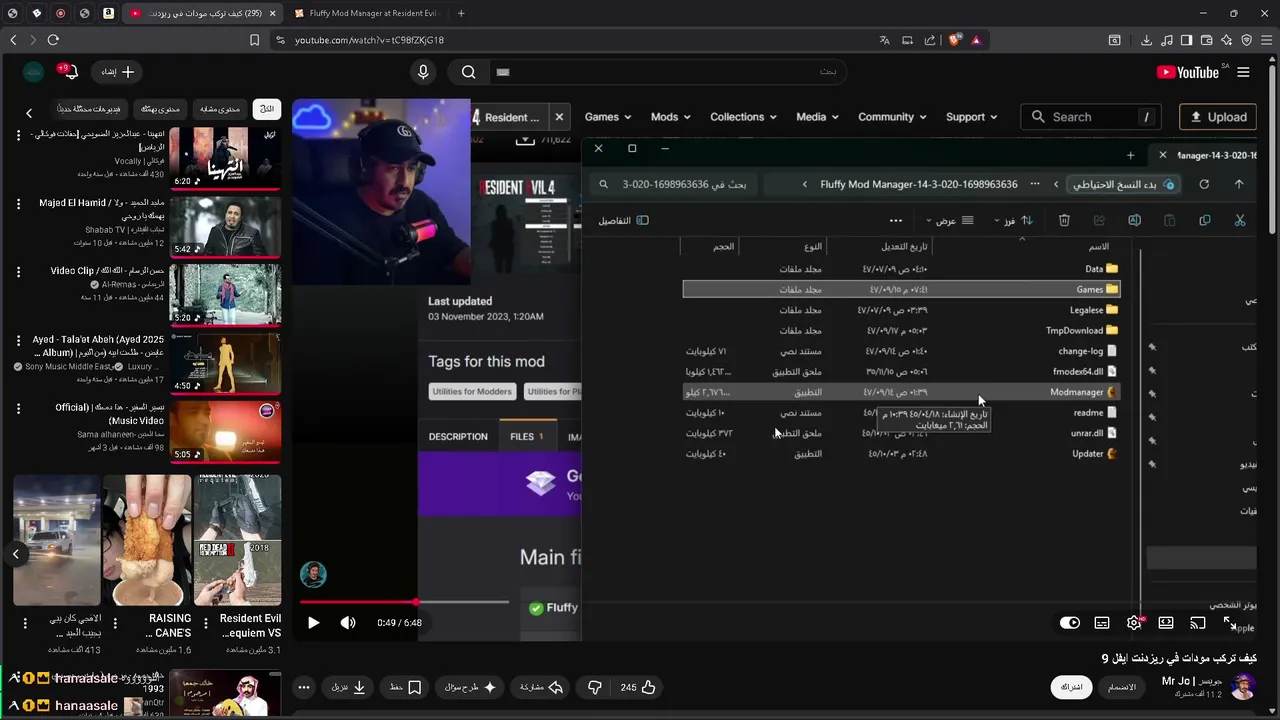The width and height of the screenshot is (1280, 720).
Task: Go up one folder in Explorer
Action: point(1239,184)
